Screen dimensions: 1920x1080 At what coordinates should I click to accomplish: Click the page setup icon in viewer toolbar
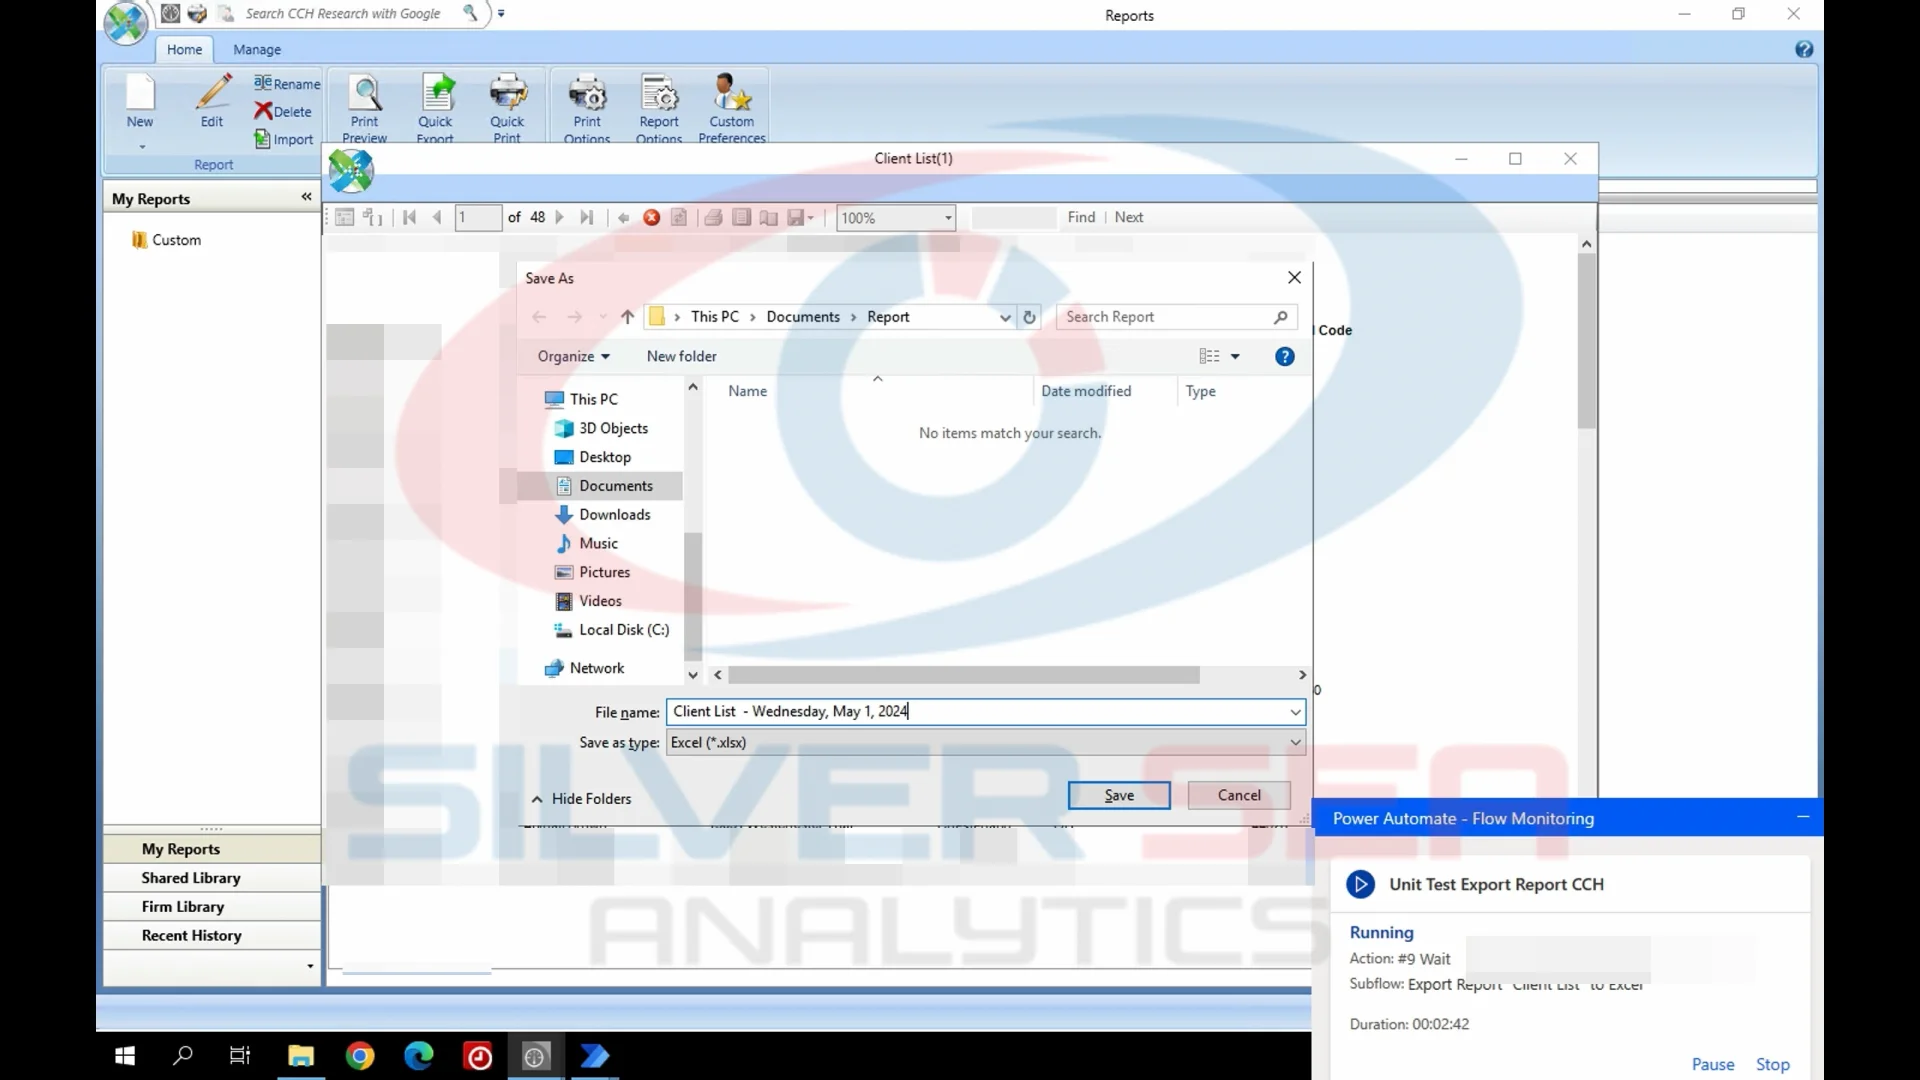point(769,217)
